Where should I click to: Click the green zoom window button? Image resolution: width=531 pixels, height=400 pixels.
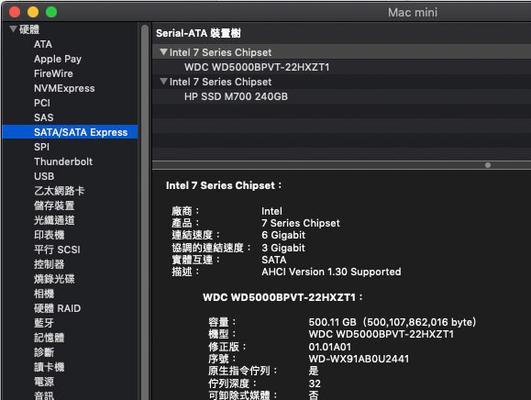[x=51, y=12]
